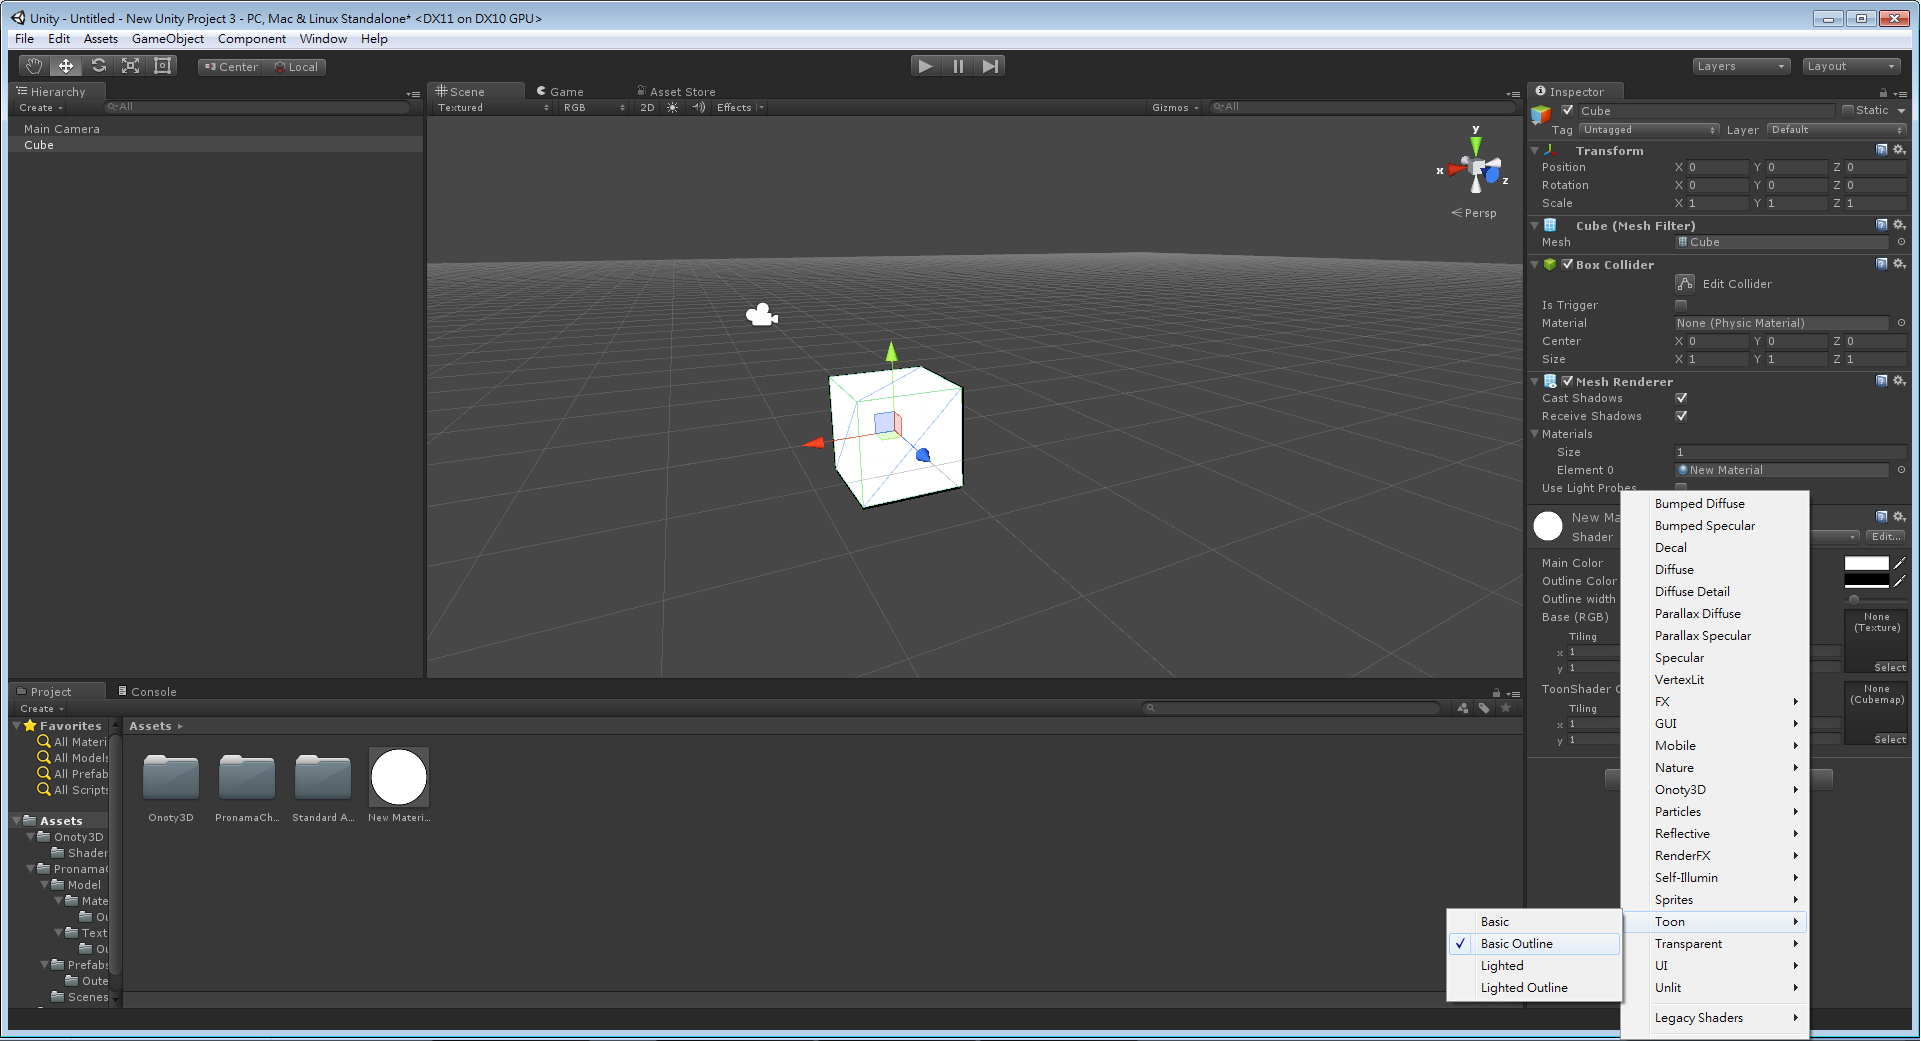Click the scene orientation gizmo
The image size is (1921, 1041).
click(1476, 169)
